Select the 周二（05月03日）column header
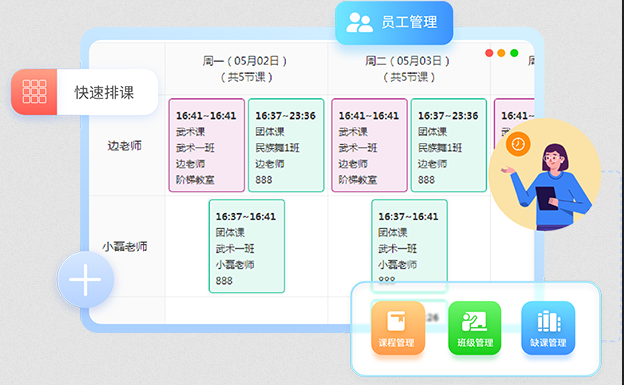The width and height of the screenshot is (624, 385). click(409, 68)
